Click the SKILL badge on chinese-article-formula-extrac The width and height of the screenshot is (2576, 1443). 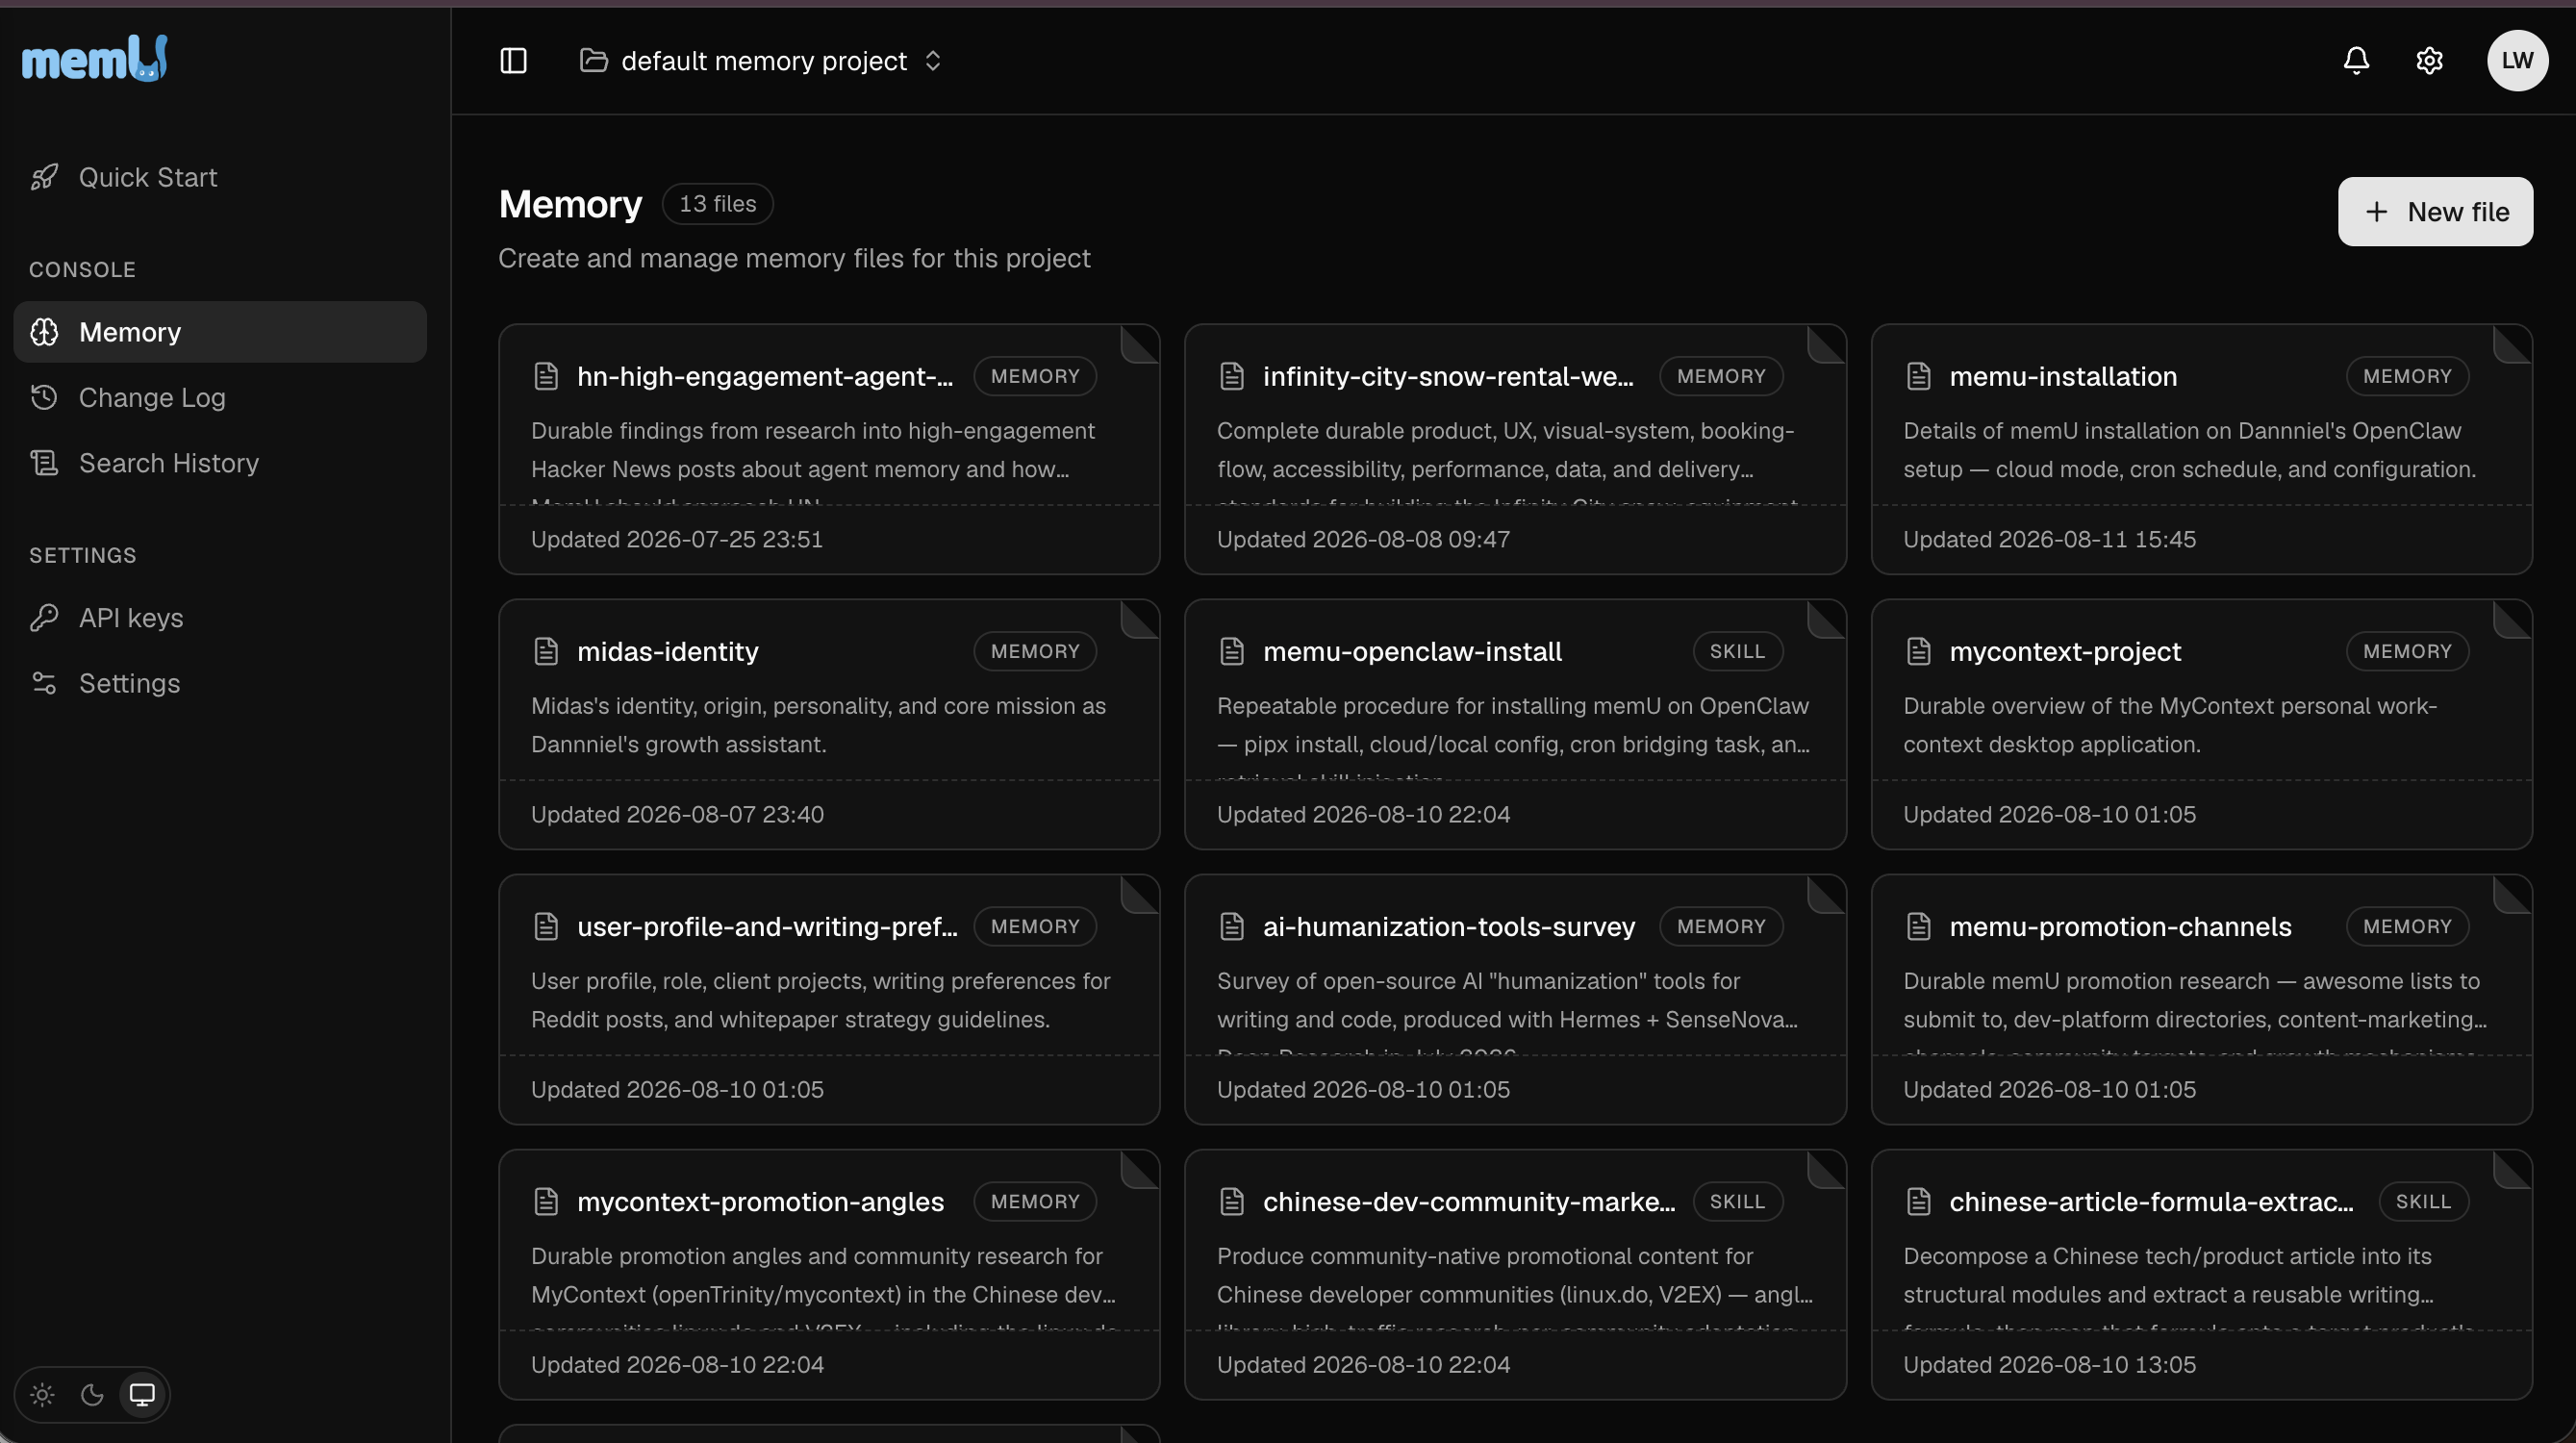[x=2423, y=1201]
